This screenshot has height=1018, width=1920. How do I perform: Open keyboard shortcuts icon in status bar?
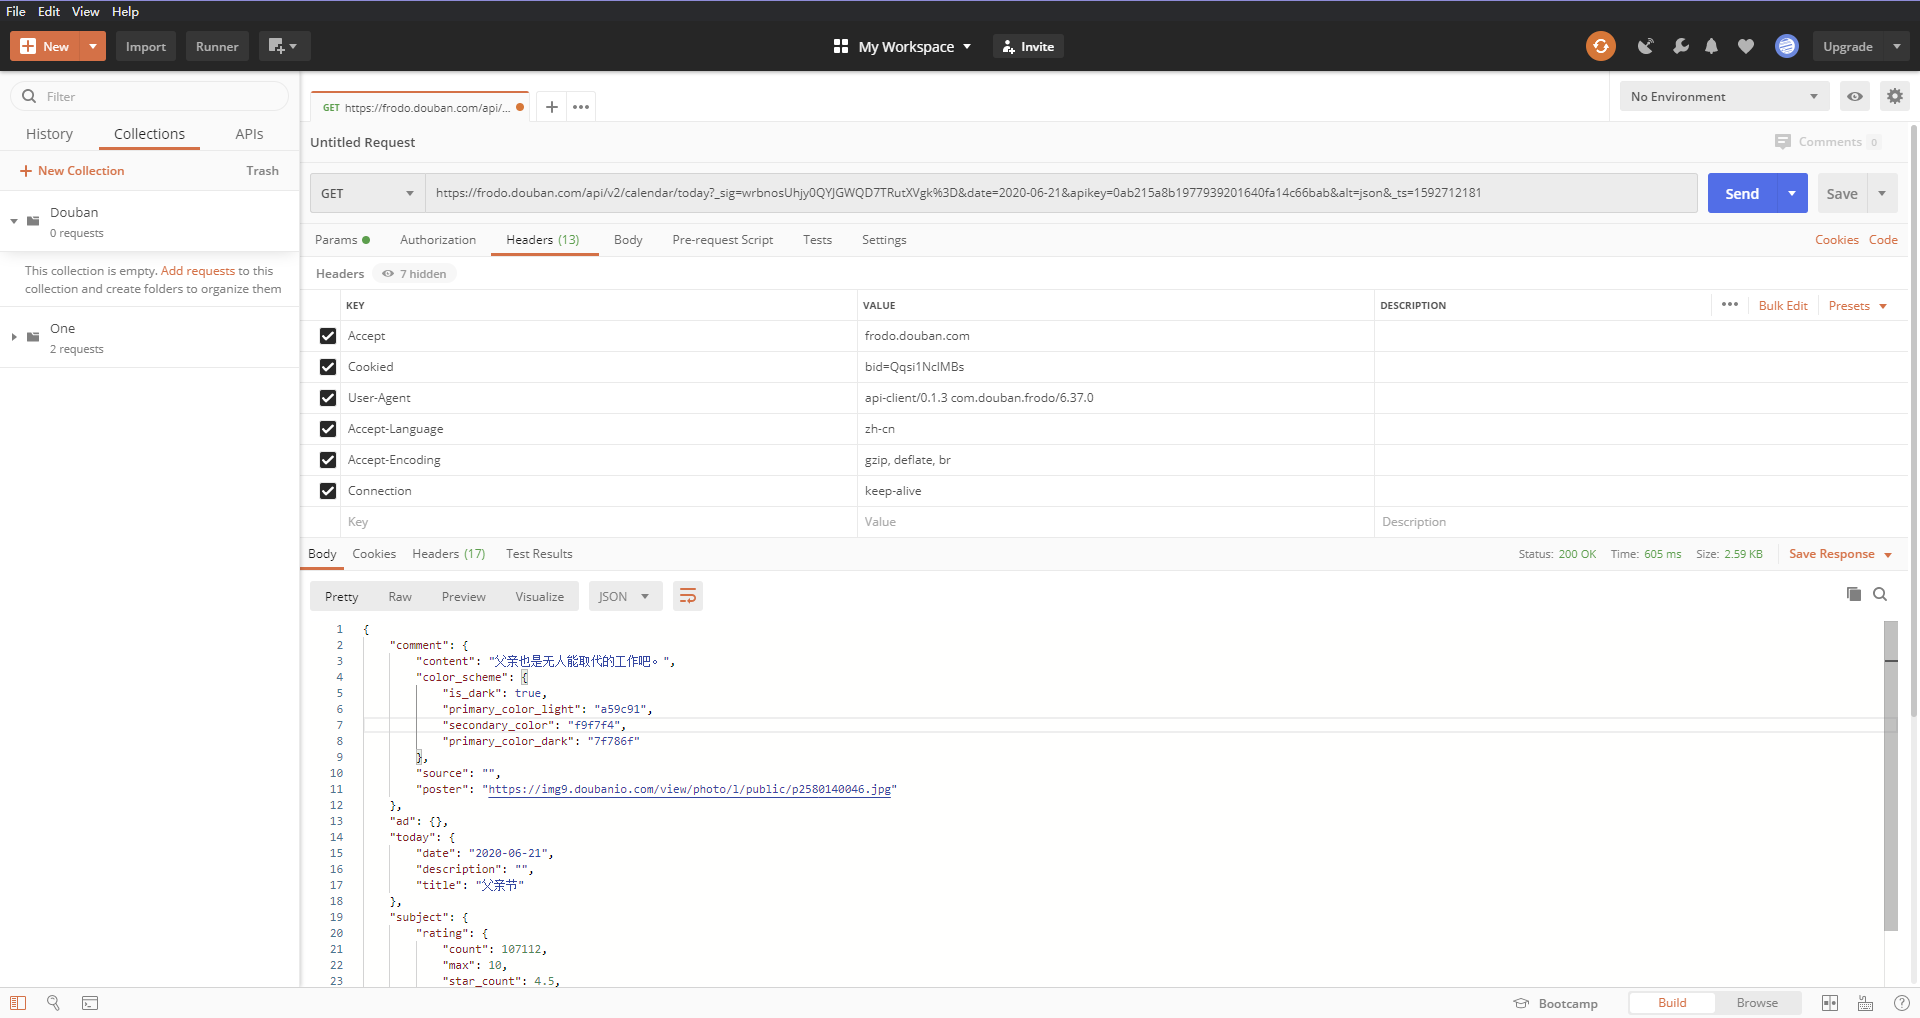click(1866, 1003)
